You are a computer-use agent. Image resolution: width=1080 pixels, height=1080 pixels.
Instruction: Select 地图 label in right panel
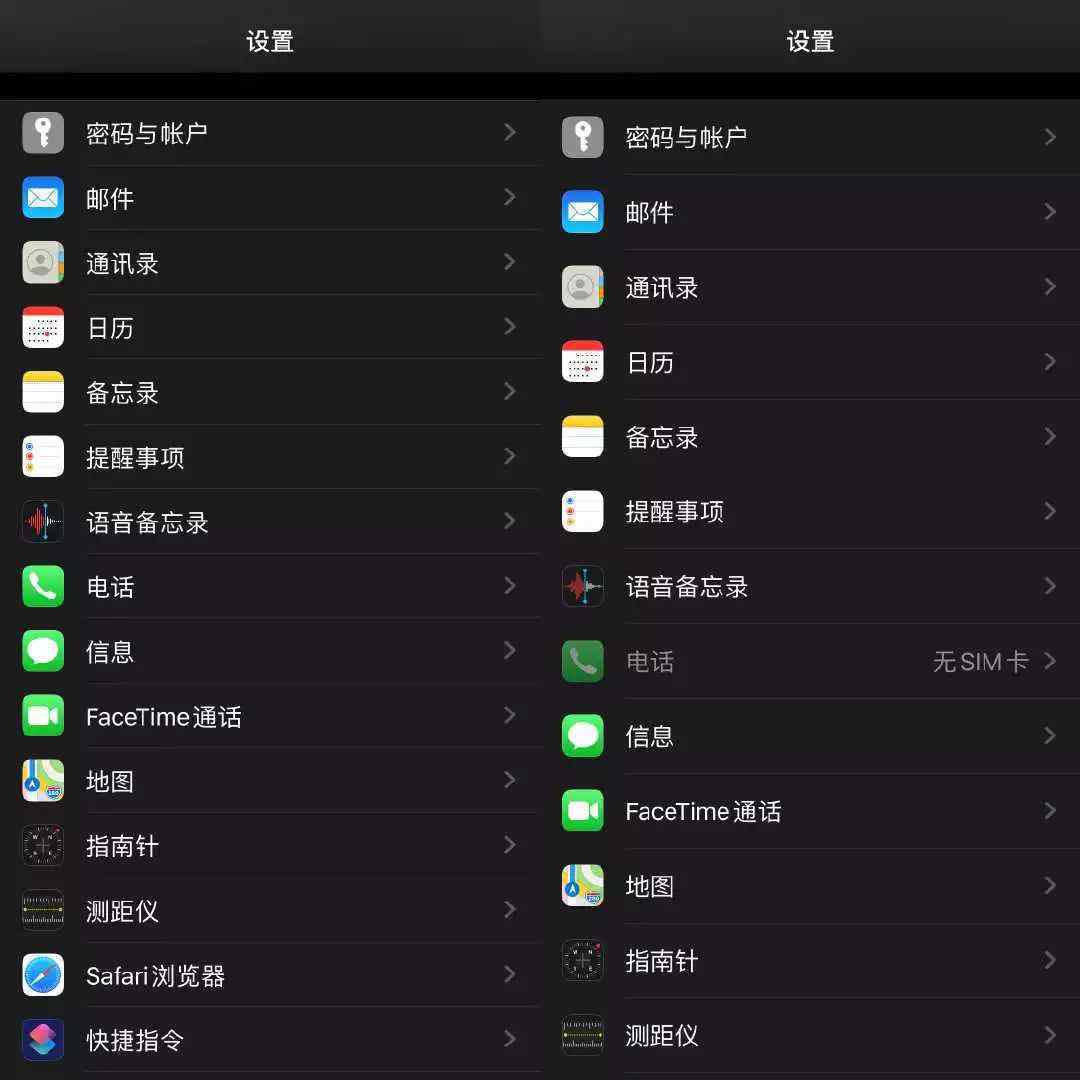[650, 886]
